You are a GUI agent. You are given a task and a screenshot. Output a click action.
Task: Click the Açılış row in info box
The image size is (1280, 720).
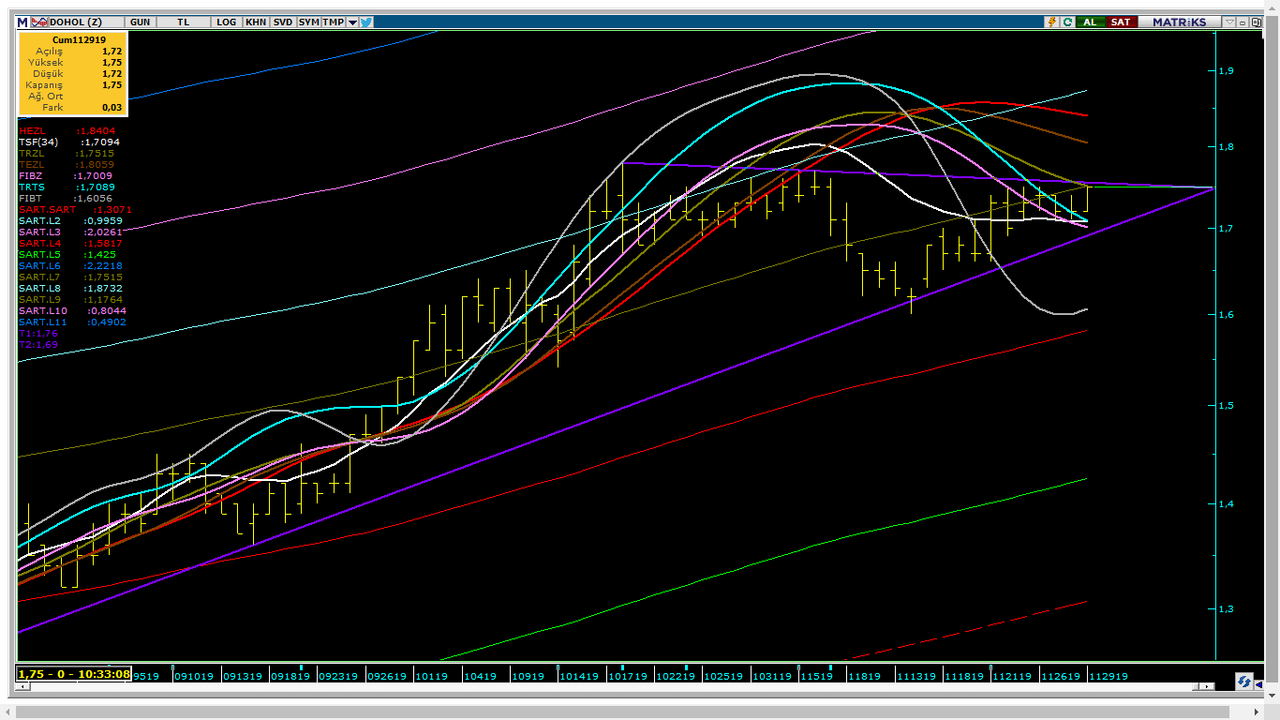71,50
